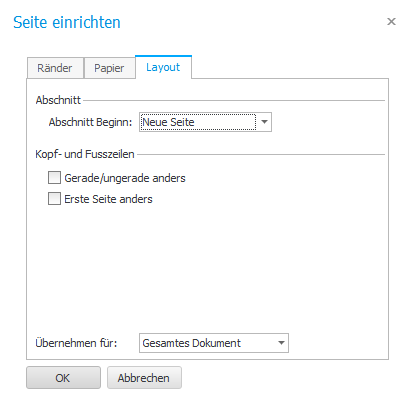
Task: Switch to the Ränder tab
Action: pyautogui.click(x=55, y=68)
